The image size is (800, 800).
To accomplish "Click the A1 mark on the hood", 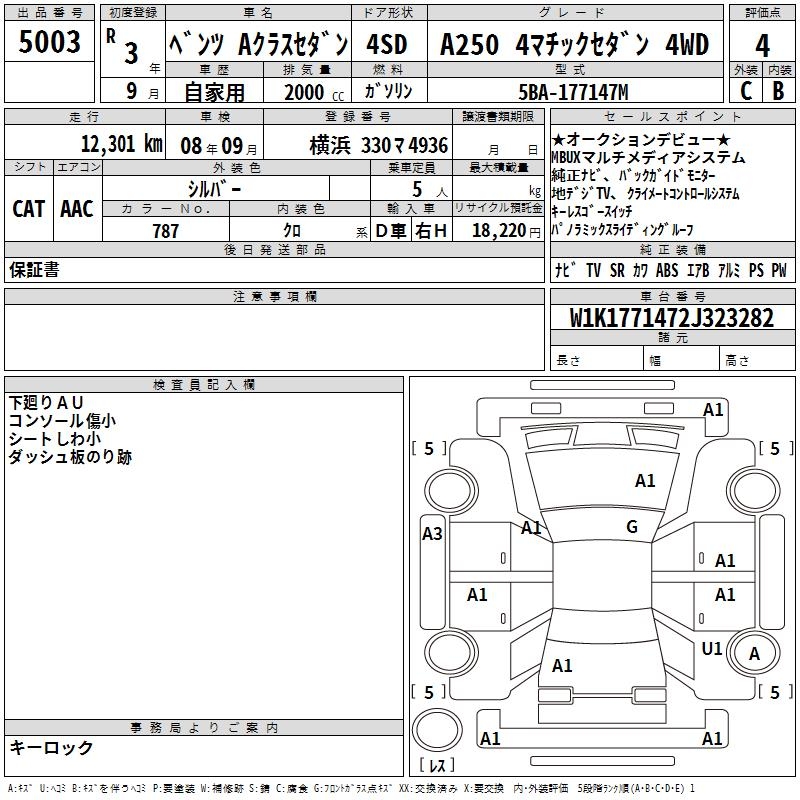I will coord(645,481).
